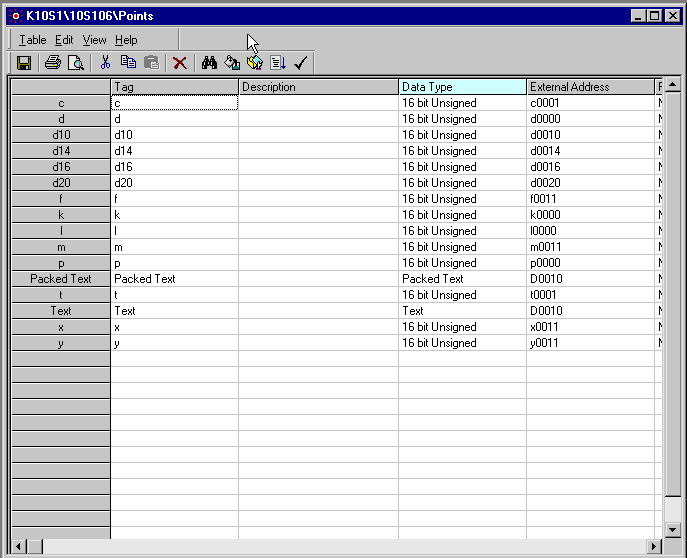Image resolution: width=687 pixels, height=558 pixels.
Task: Click the Tag cell d14
Action: click(175, 151)
